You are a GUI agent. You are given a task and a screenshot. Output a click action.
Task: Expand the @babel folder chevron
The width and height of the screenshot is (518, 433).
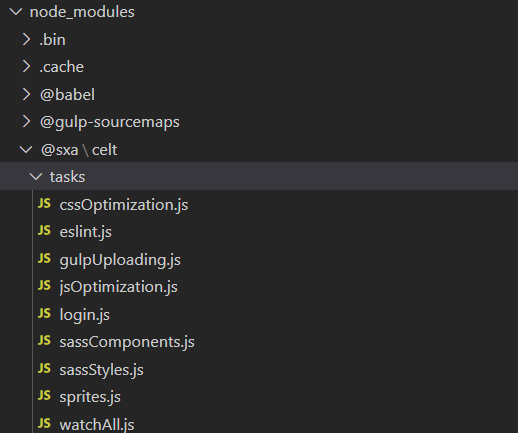coord(26,94)
